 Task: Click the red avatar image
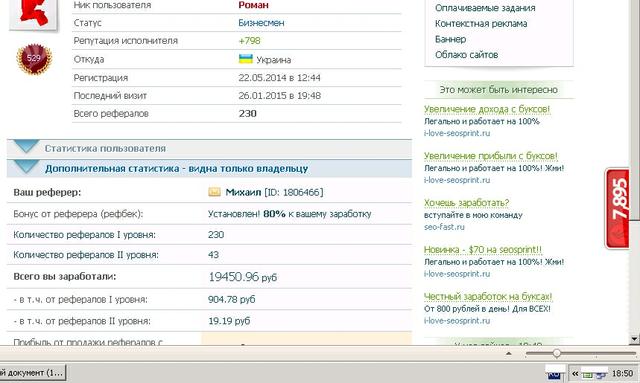pyautogui.click(x=34, y=14)
